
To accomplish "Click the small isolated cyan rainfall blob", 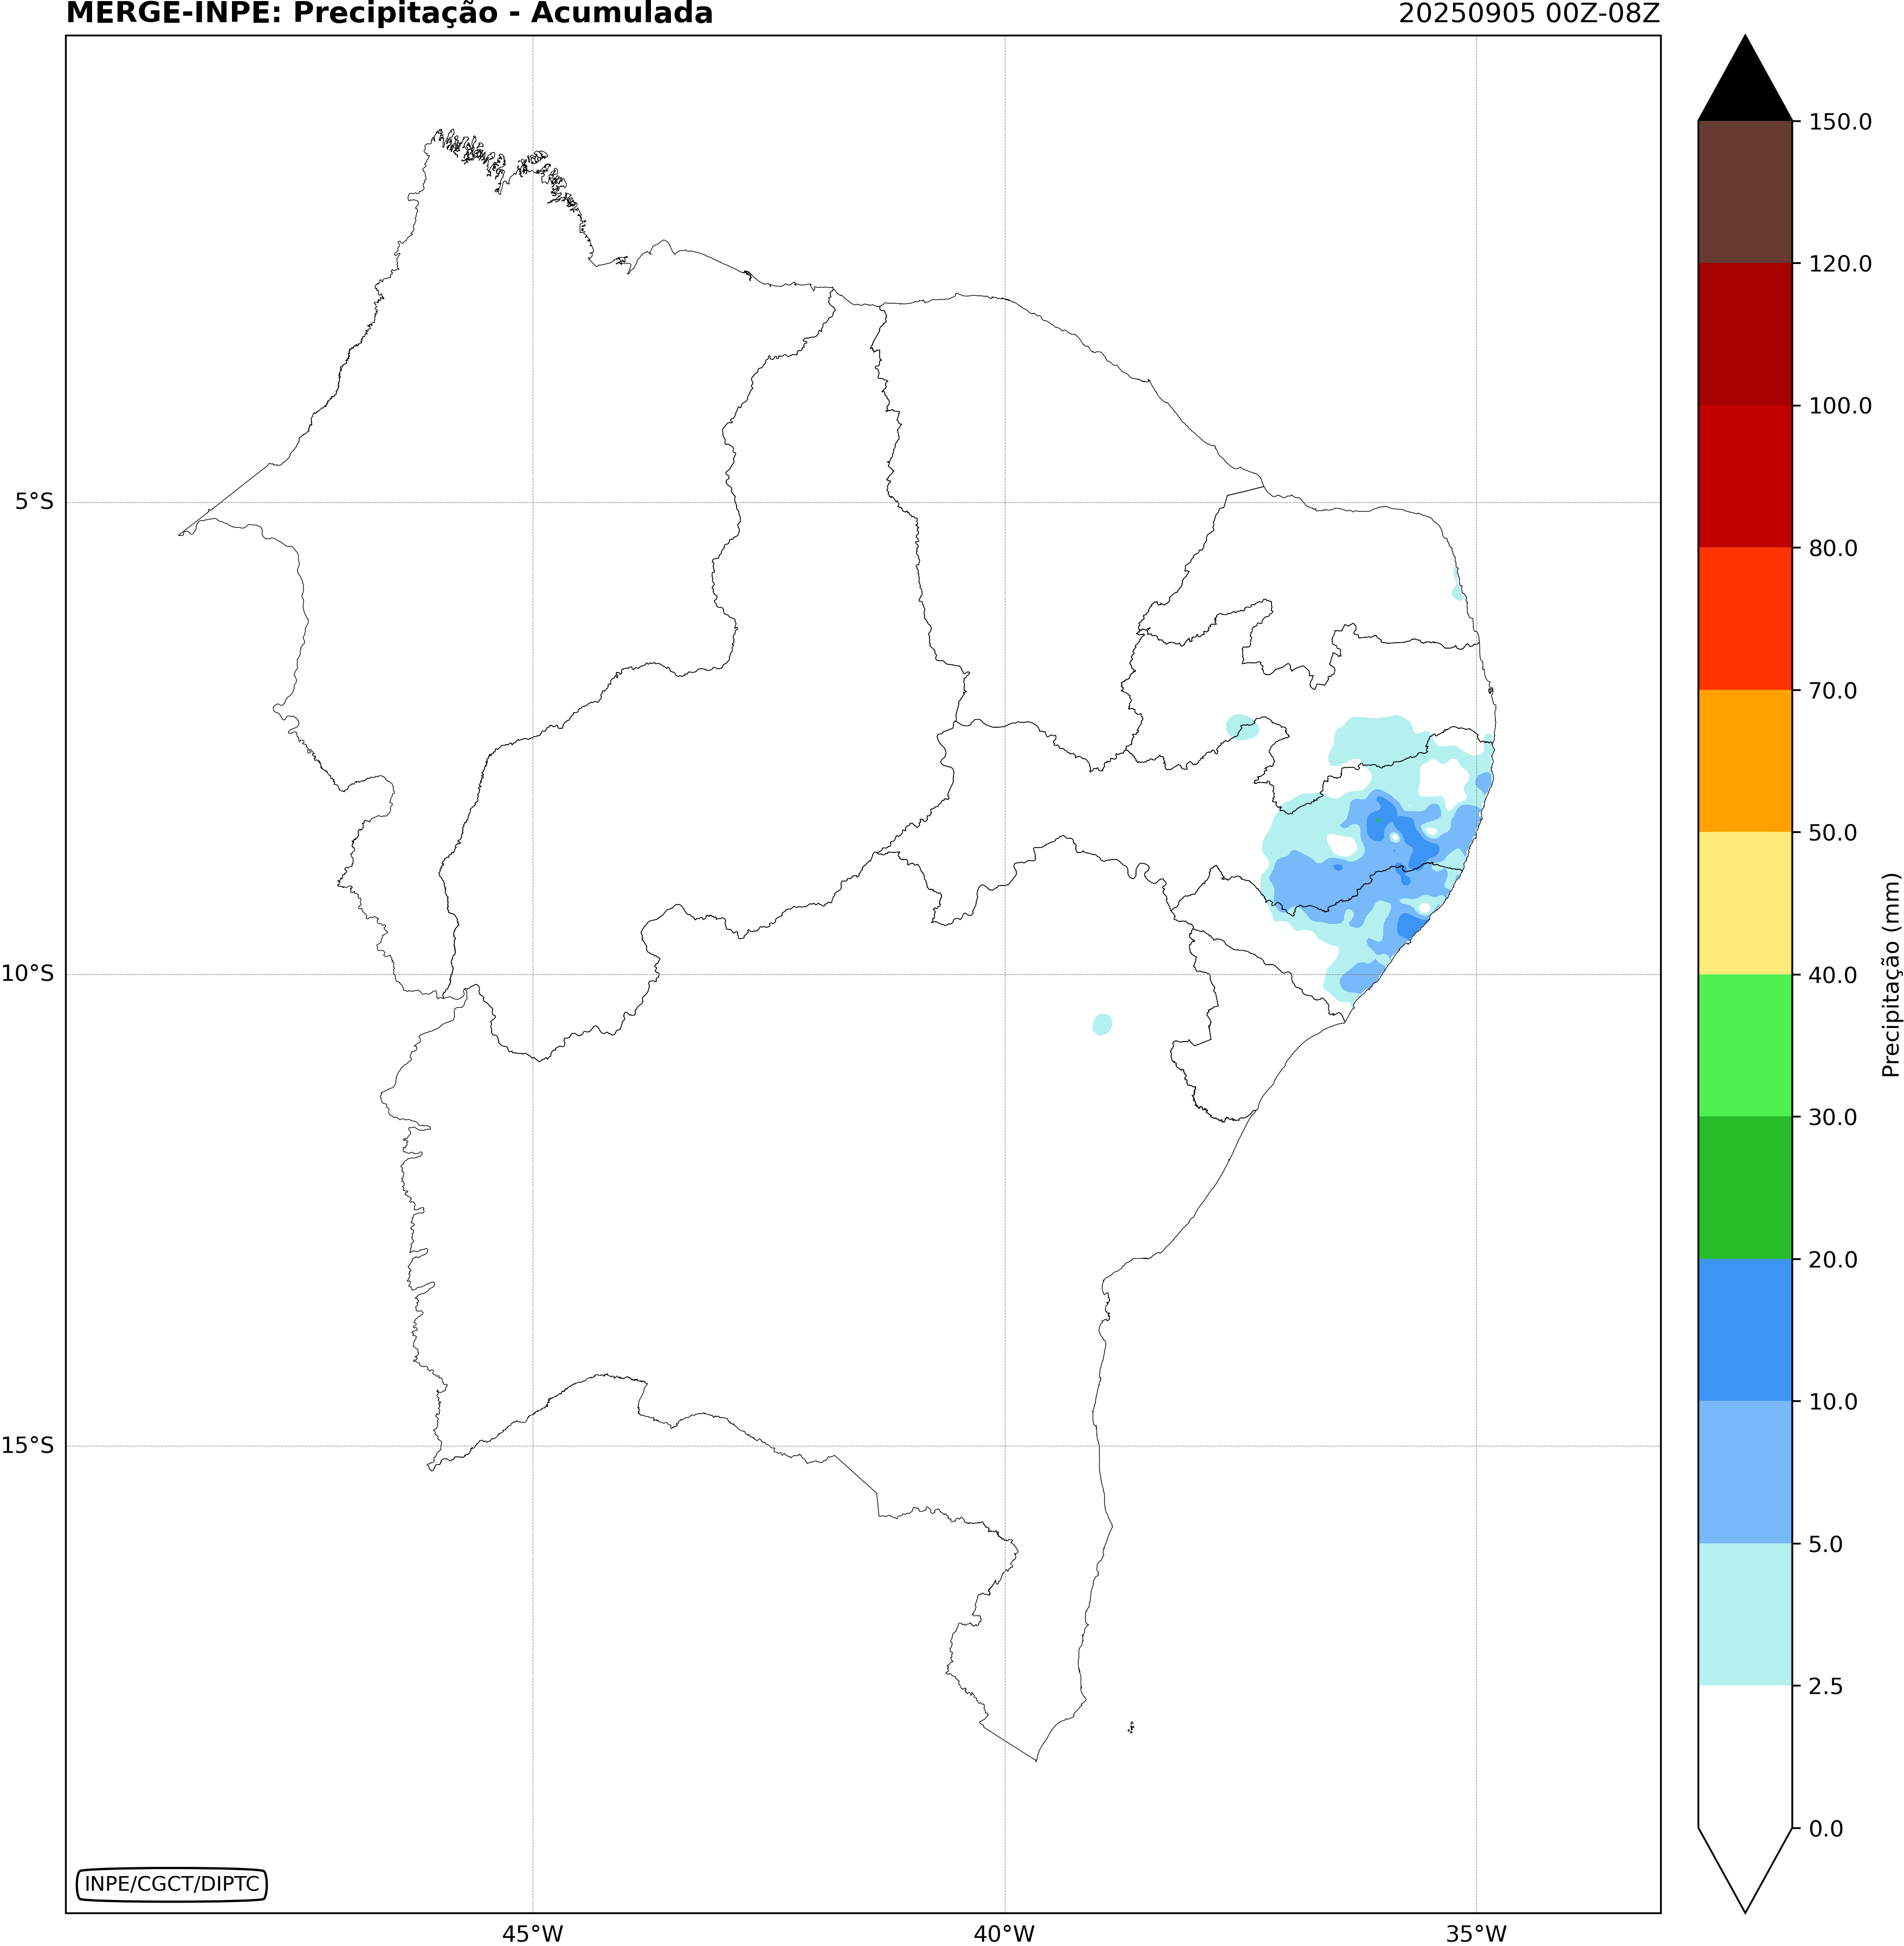I will point(1102,1024).
